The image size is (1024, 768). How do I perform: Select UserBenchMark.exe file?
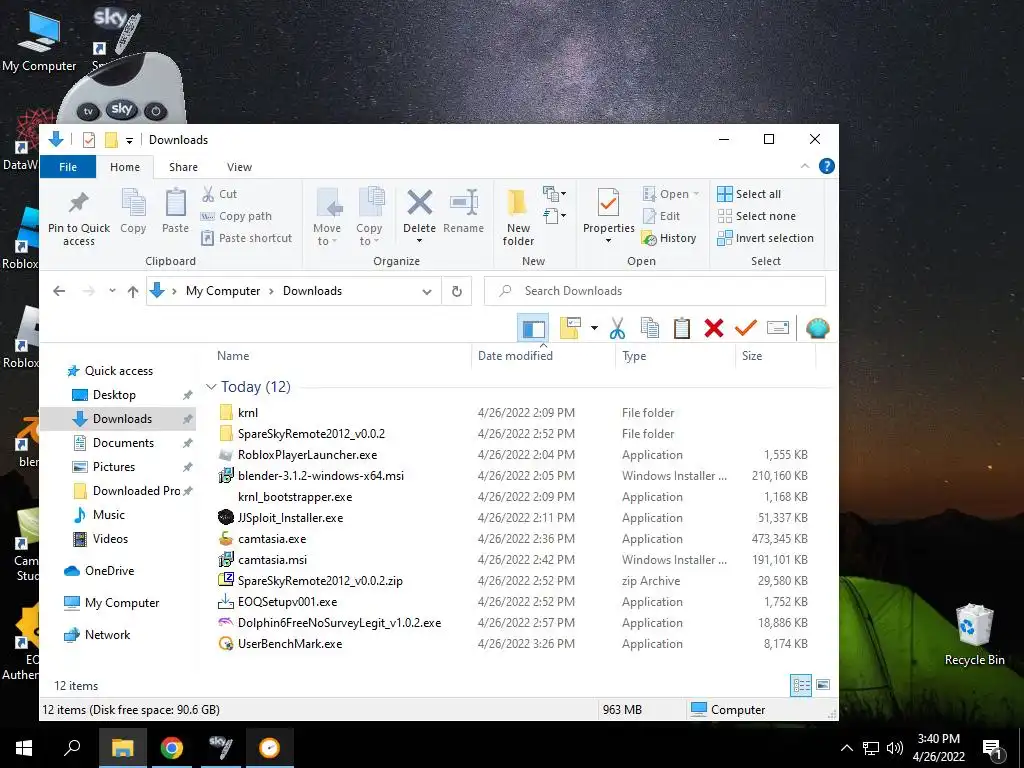(x=290, y=644)
